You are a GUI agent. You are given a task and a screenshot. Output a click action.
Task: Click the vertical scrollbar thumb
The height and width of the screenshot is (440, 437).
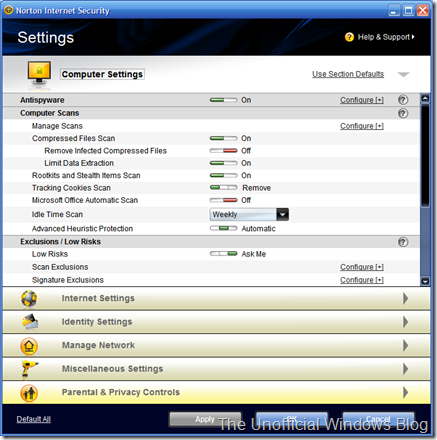(425, 156)
